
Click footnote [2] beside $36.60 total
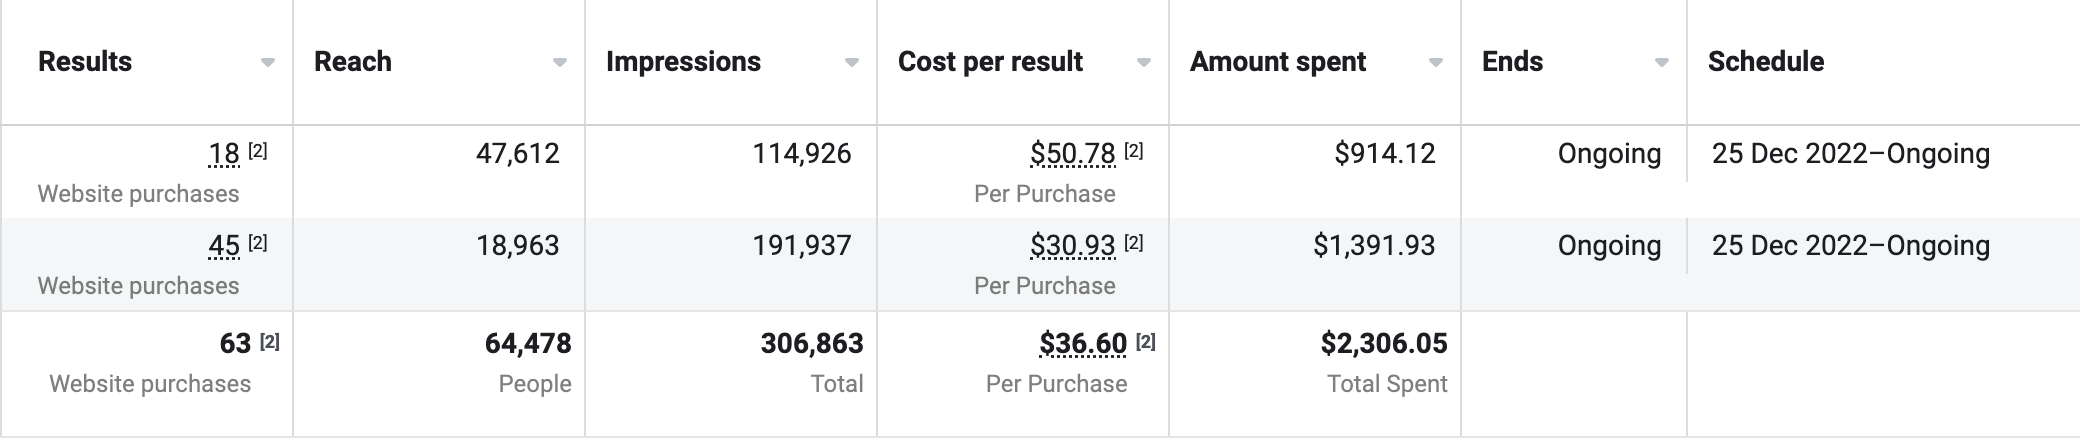(x=1145, y=342)
